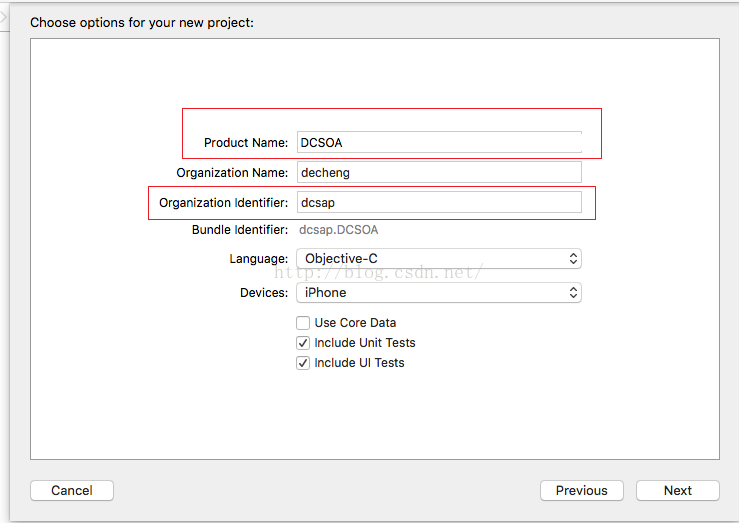The image size is (739, 523).
Task: Click the chevron arrow at top-left edge
Action: tap(4, 17)
